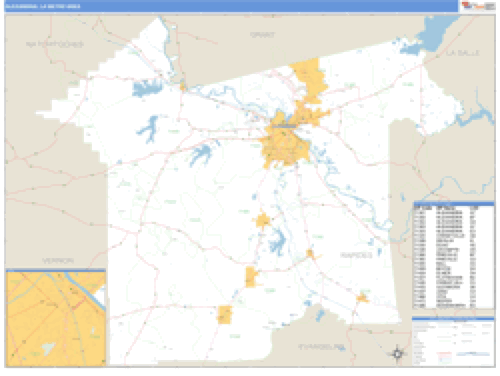Click the map legend panel

pyautogui.click(x=453, y=341)
